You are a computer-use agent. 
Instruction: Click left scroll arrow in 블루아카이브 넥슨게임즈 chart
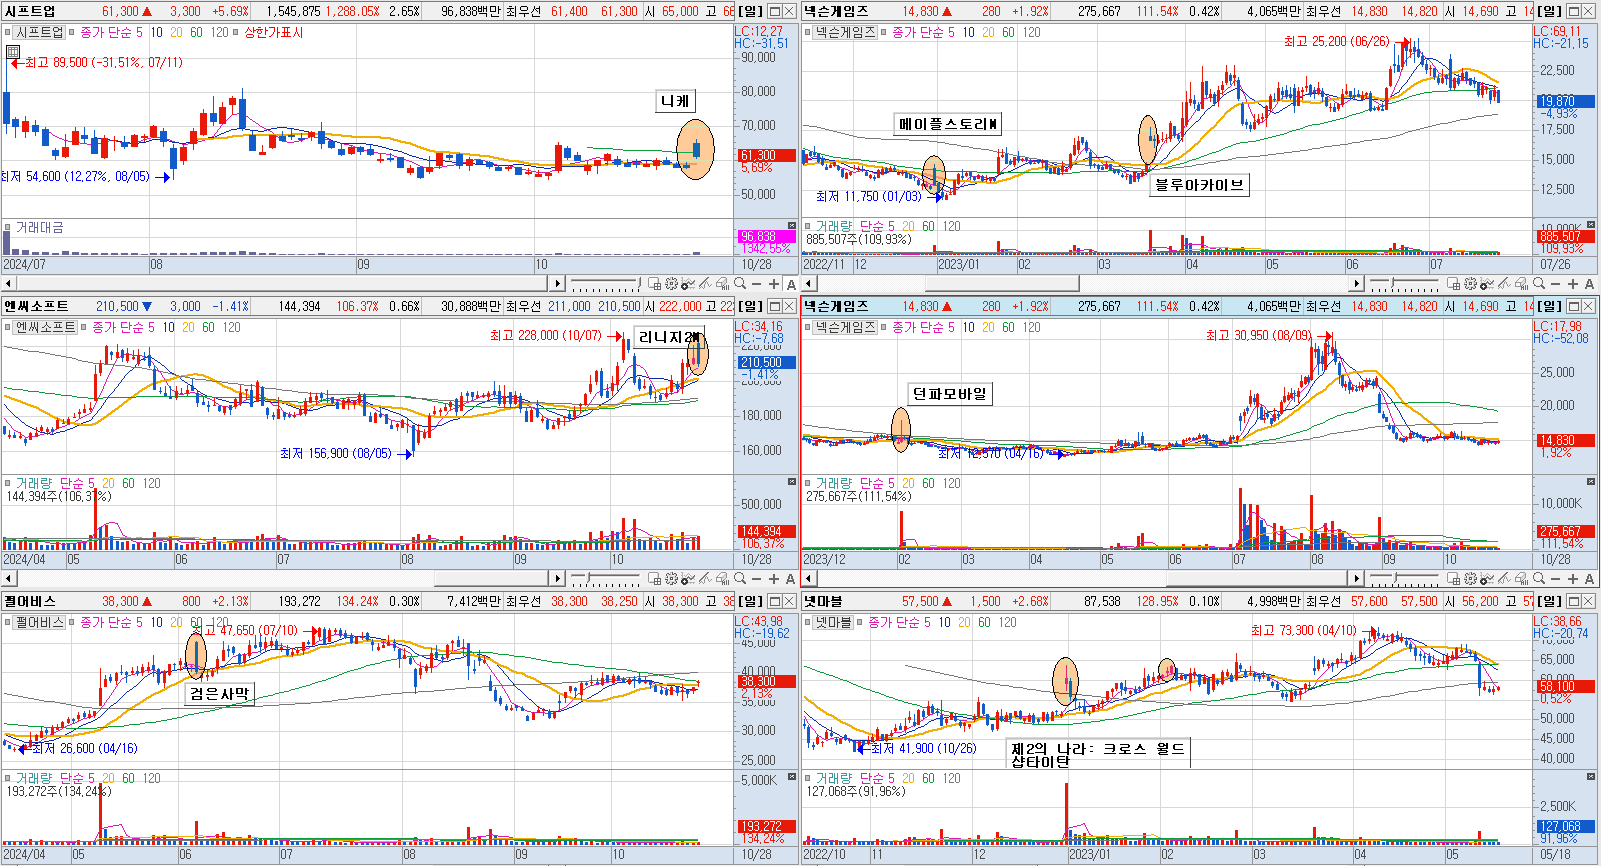click(808, 284)
